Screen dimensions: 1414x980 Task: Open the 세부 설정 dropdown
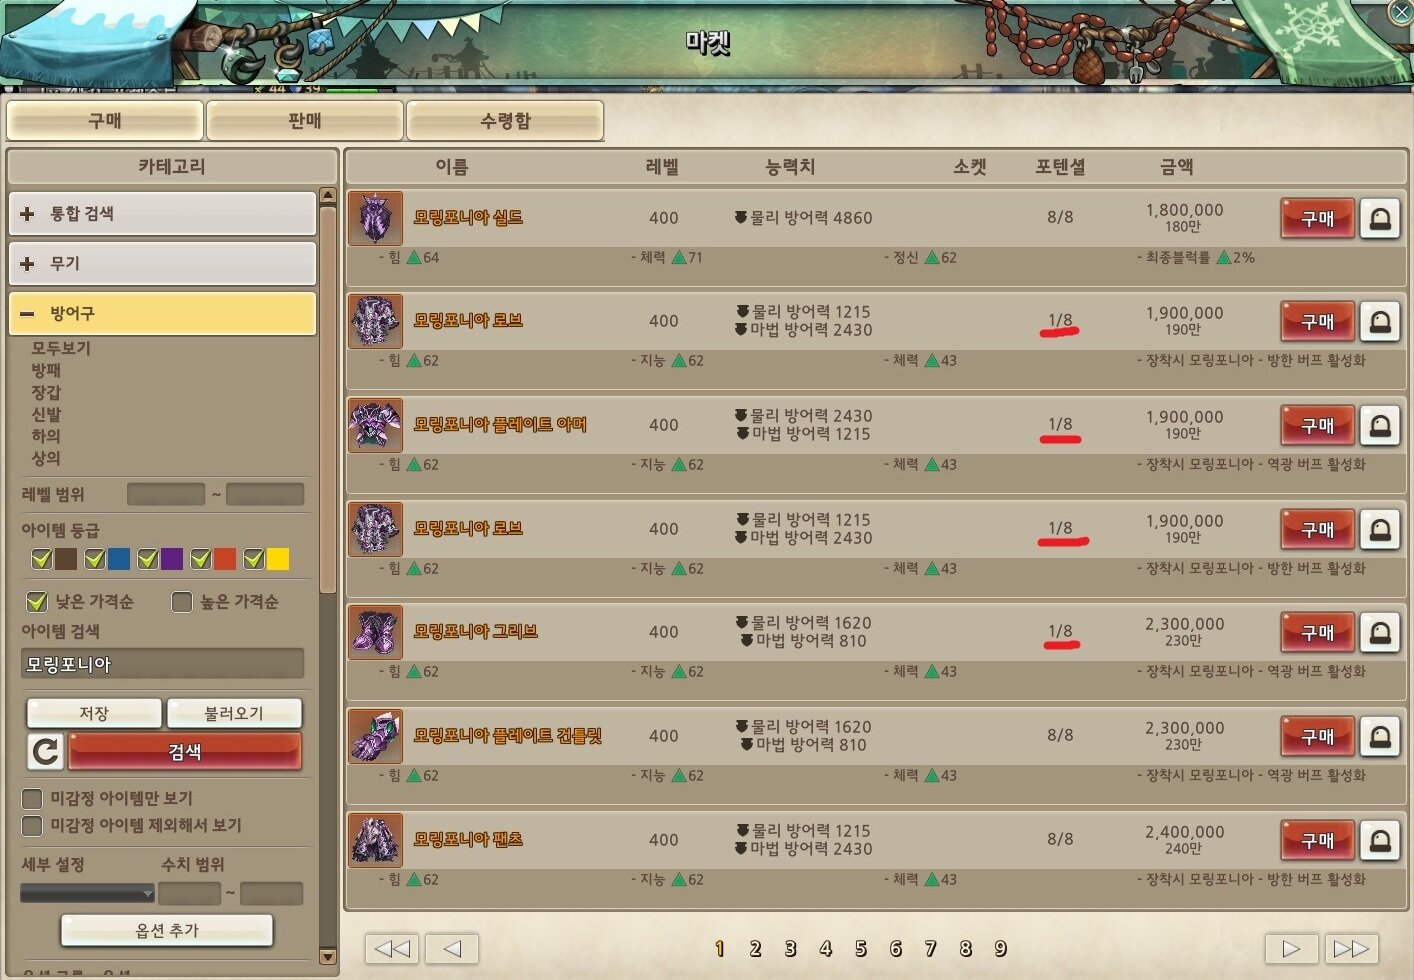click(87, 893)
